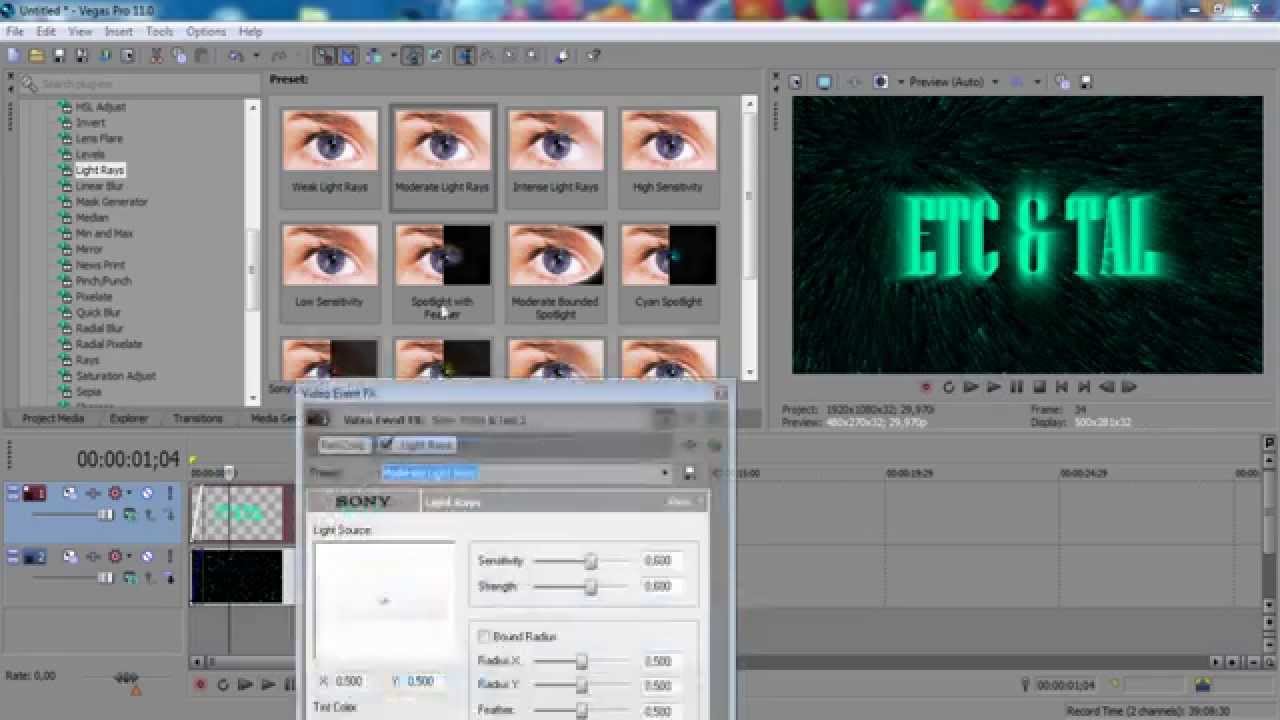Switch to the Explorer tab
1280x720 pixels.
(x=129, y=418)
